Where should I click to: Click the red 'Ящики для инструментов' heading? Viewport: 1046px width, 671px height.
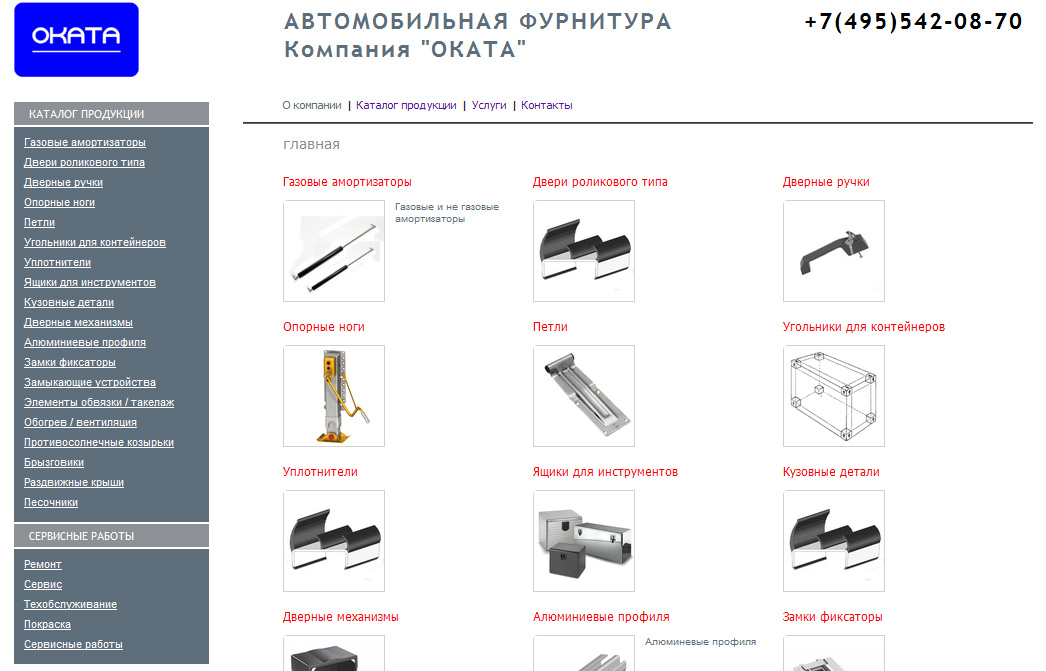coord(605,472)
